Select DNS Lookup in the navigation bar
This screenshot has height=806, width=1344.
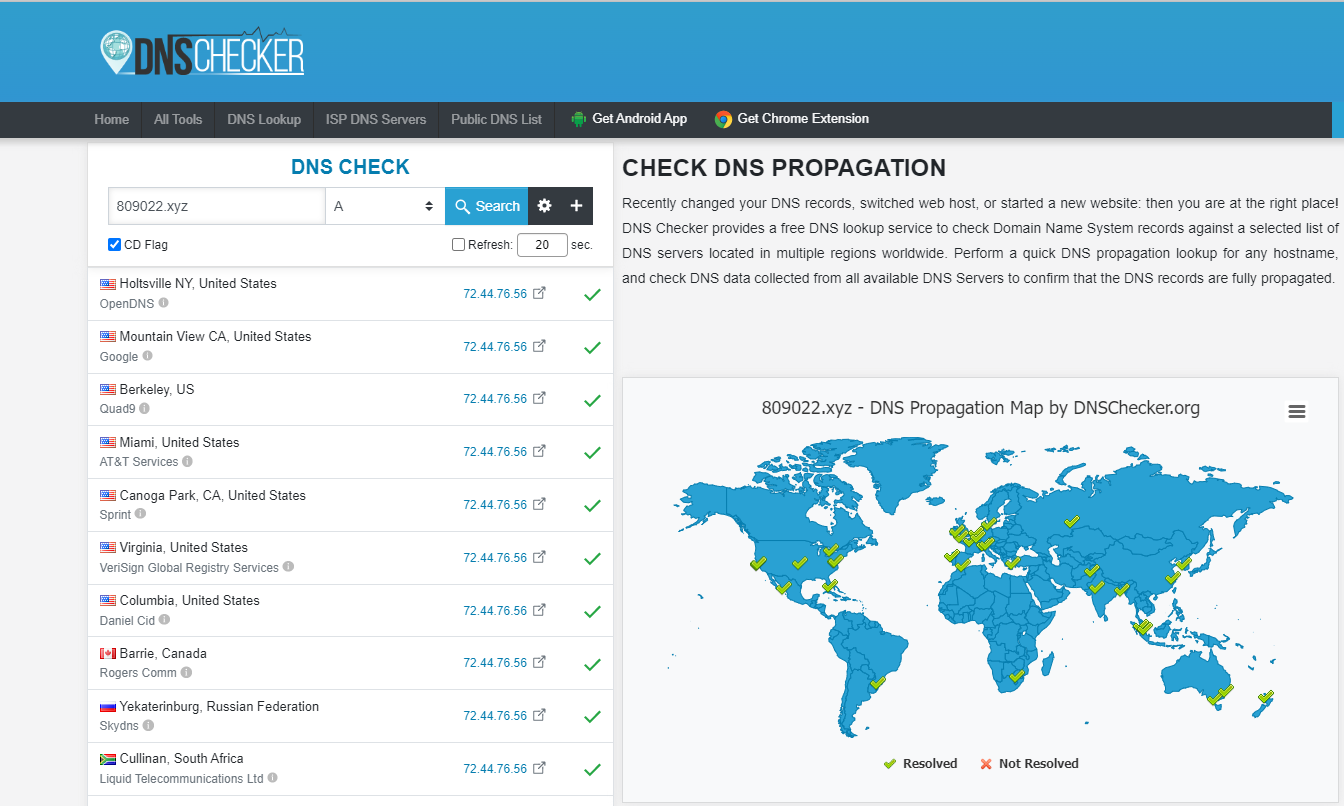coord(263,118)
